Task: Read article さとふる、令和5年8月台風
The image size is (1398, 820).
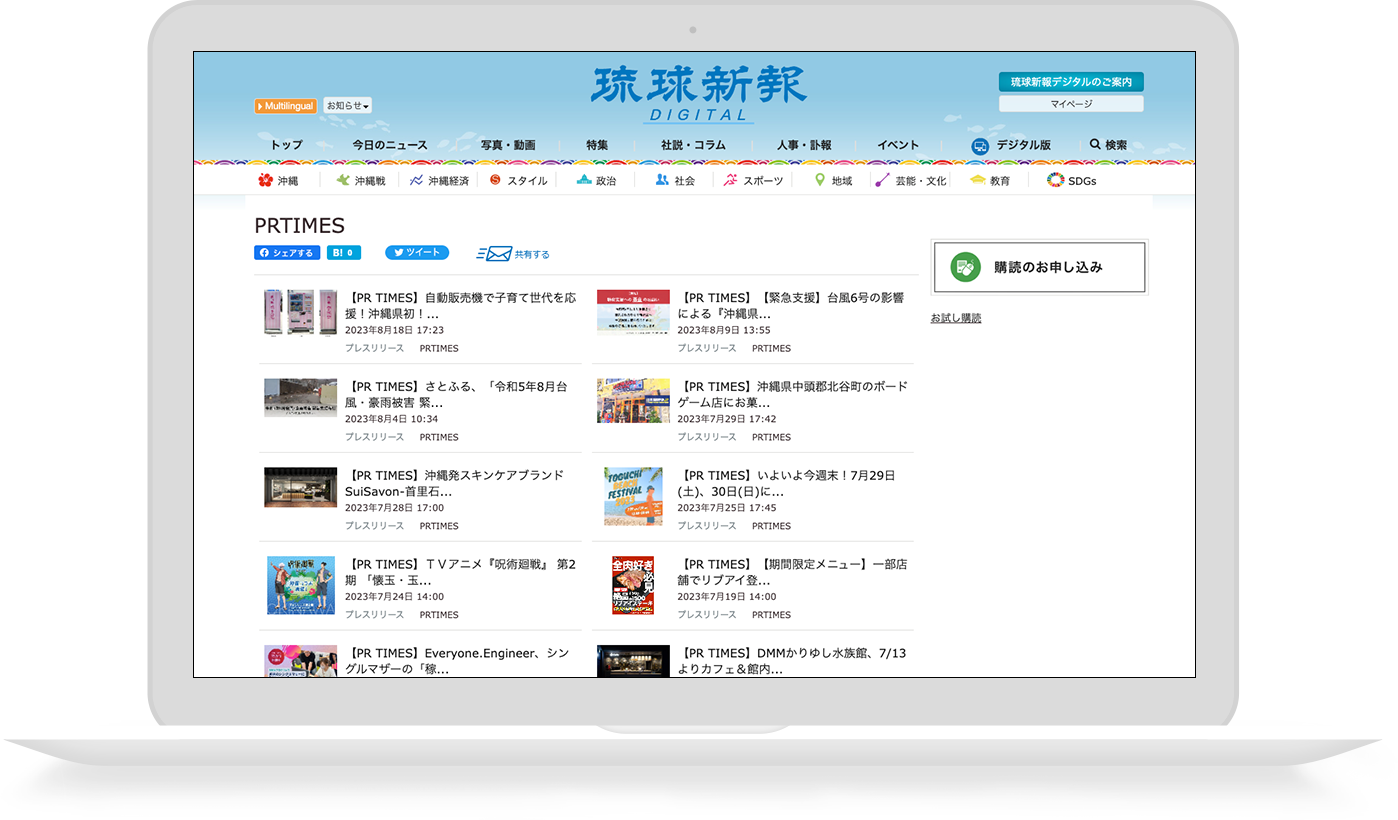Action: click(x=456, y=394)
